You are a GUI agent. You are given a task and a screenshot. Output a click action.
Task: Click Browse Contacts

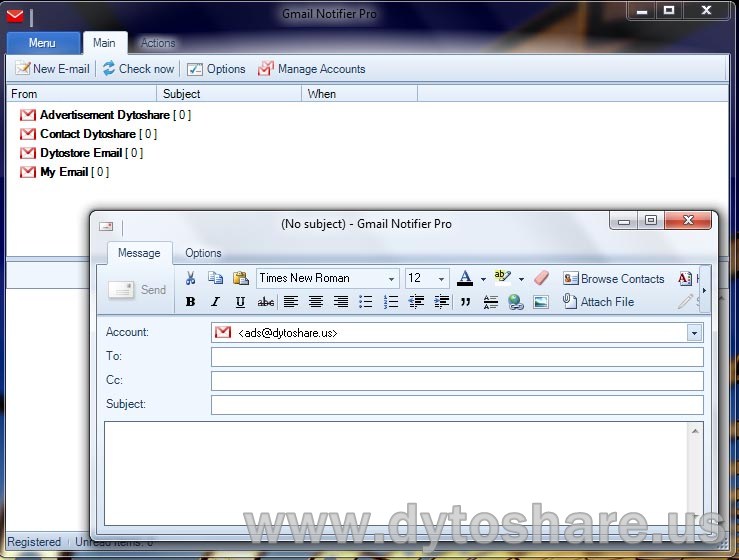pyautogui.click(x=614, y=279)
